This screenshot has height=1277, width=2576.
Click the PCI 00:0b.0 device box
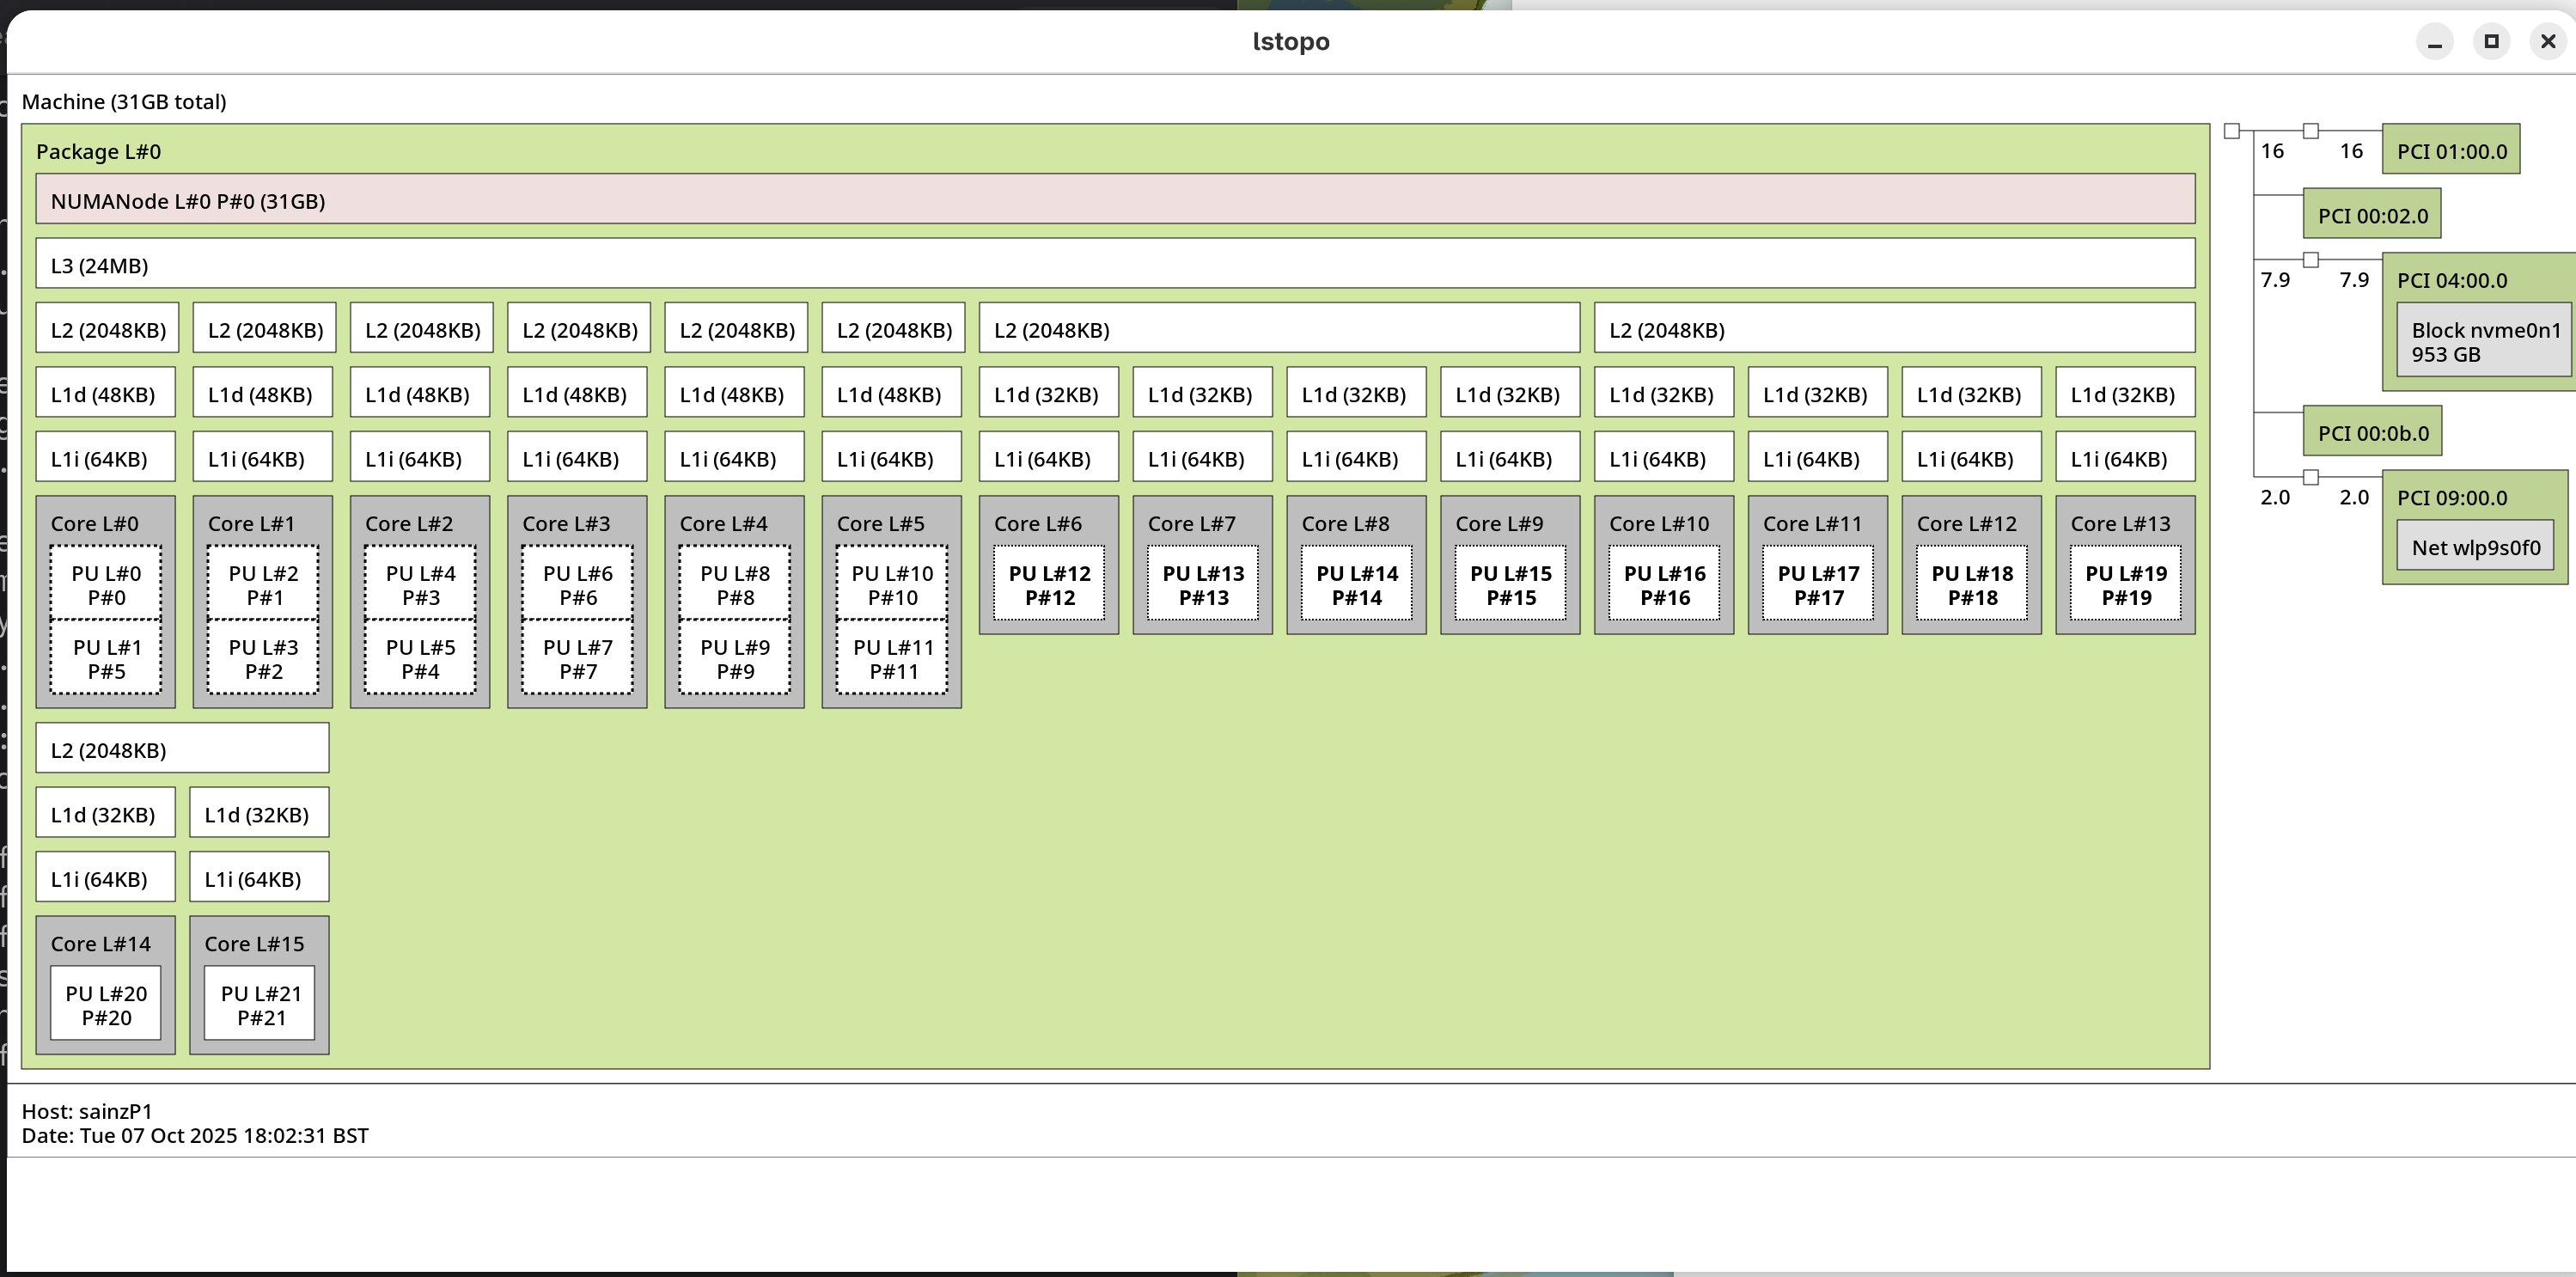pos(2371,433)
